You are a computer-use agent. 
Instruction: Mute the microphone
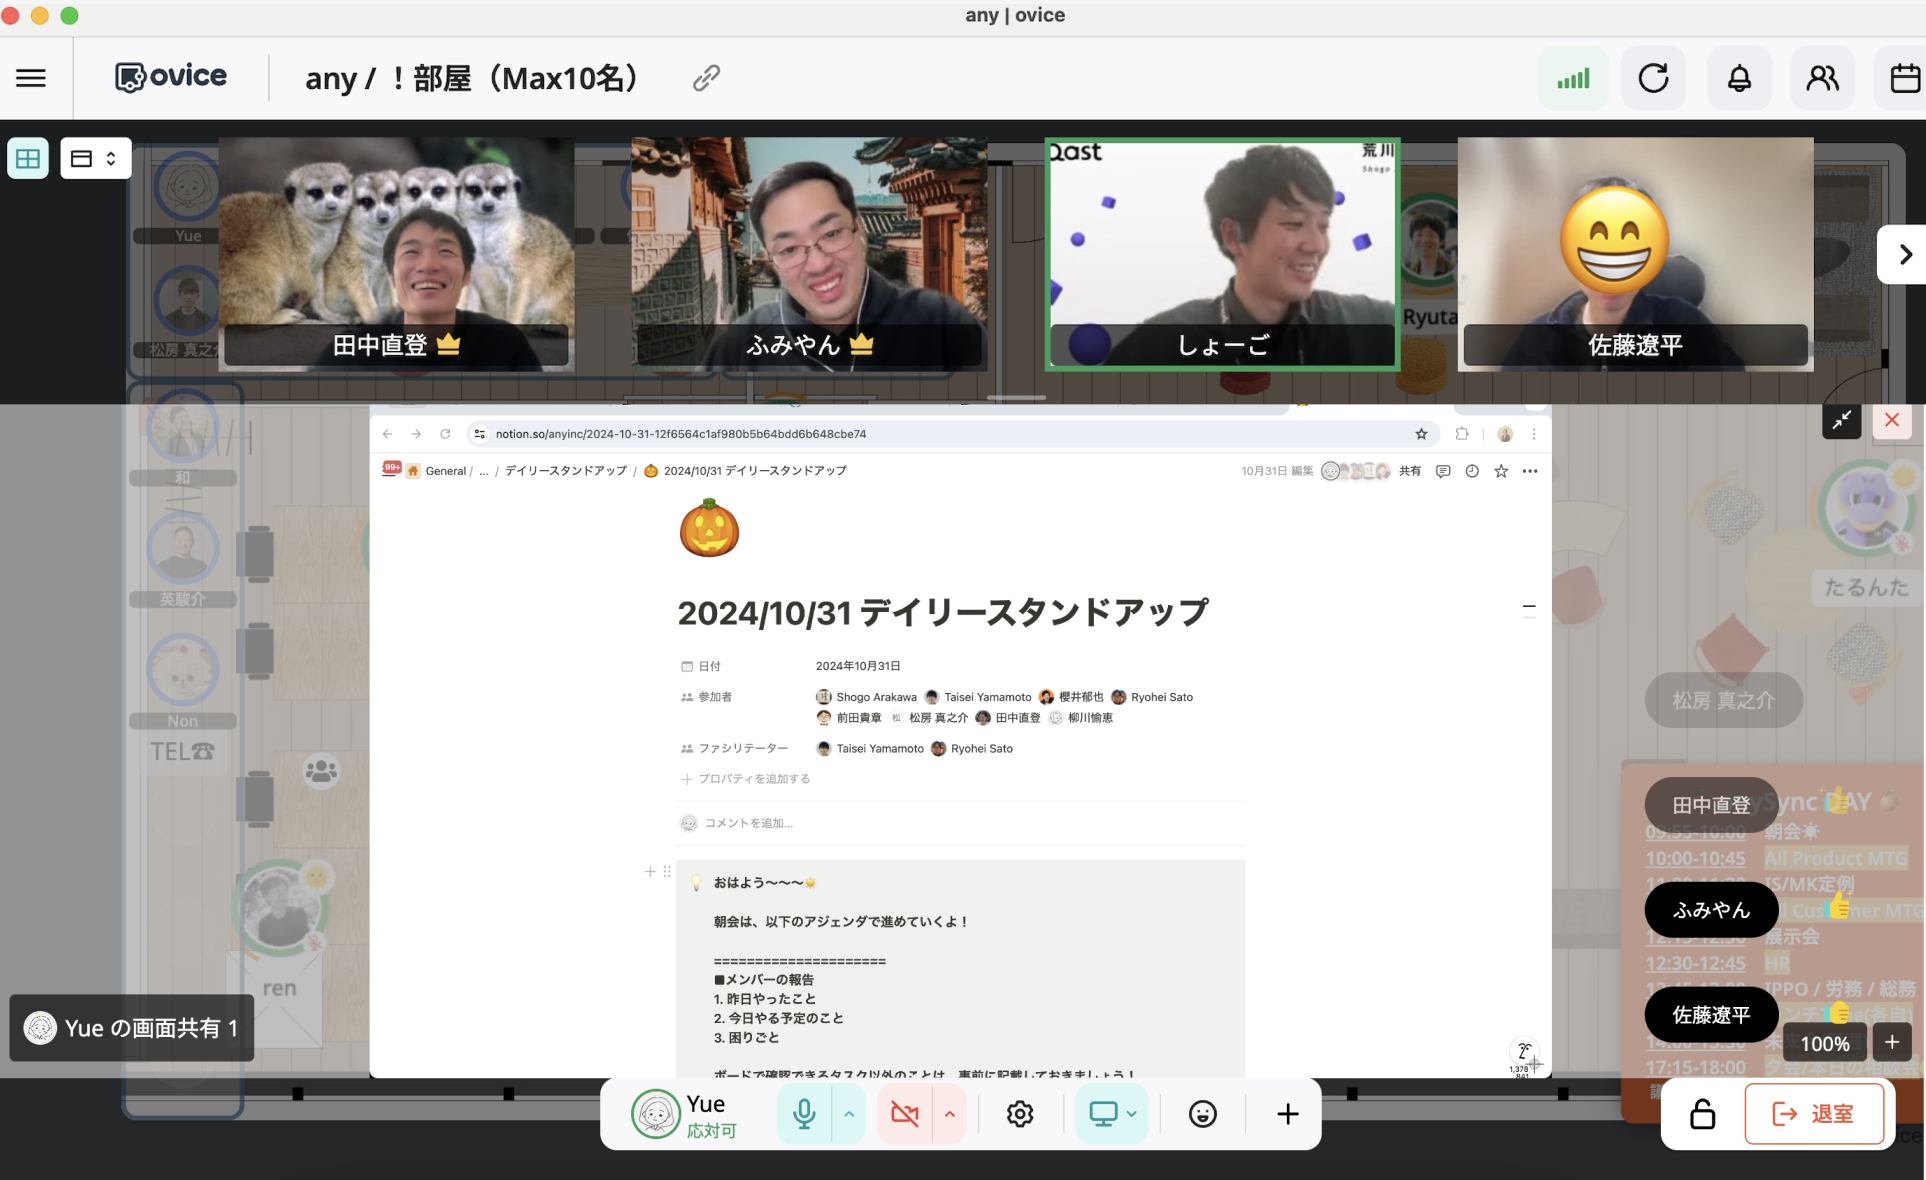(804, 1114)
